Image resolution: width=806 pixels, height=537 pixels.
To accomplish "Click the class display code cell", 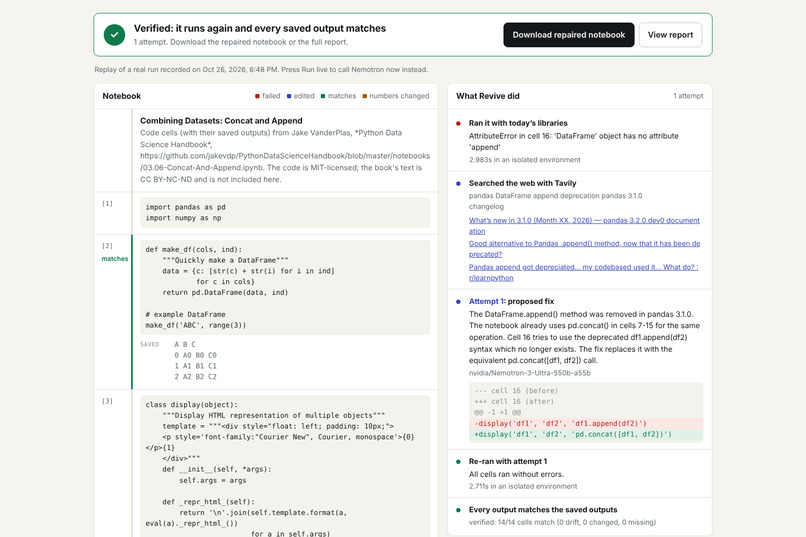I will pyautogui.click(x=285, y=468).
